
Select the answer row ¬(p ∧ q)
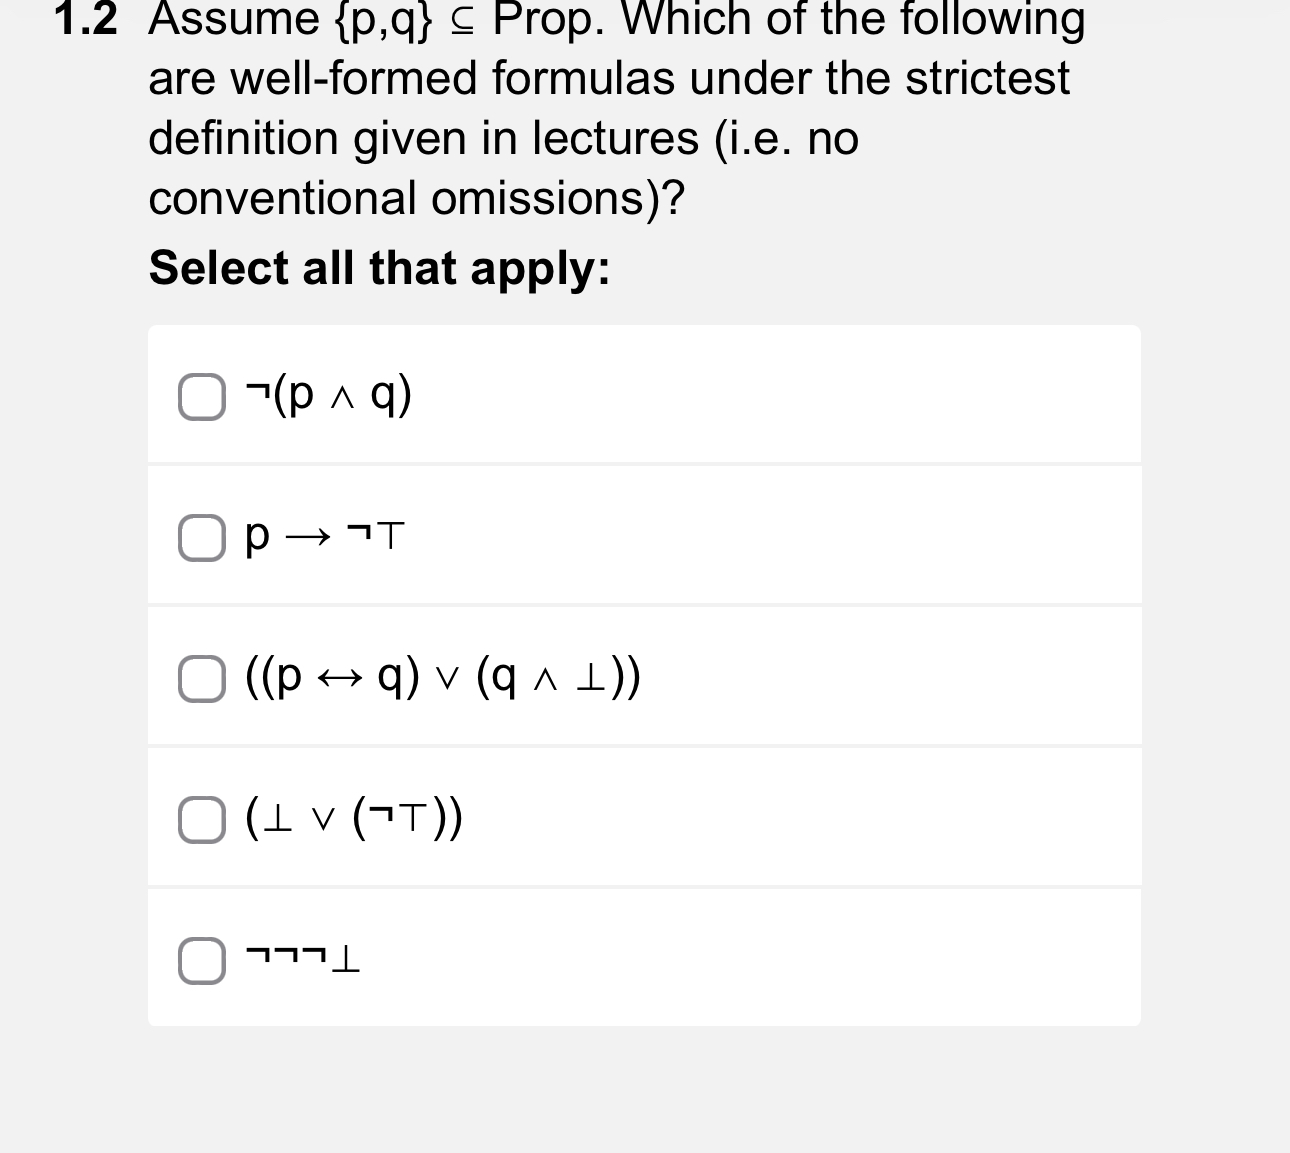(644, 393)
